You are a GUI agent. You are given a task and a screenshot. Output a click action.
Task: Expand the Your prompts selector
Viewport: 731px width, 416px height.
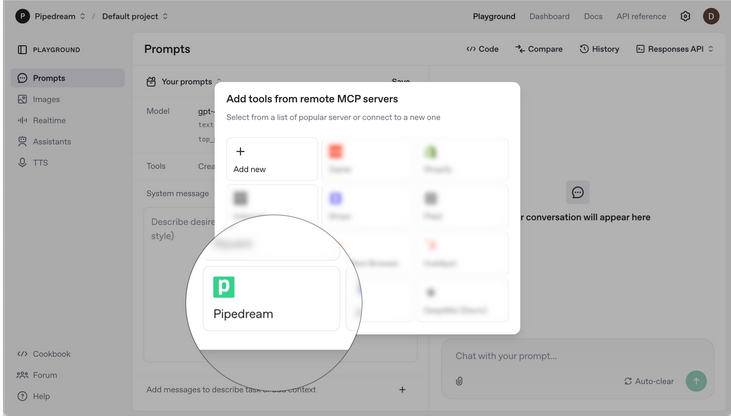184,82
